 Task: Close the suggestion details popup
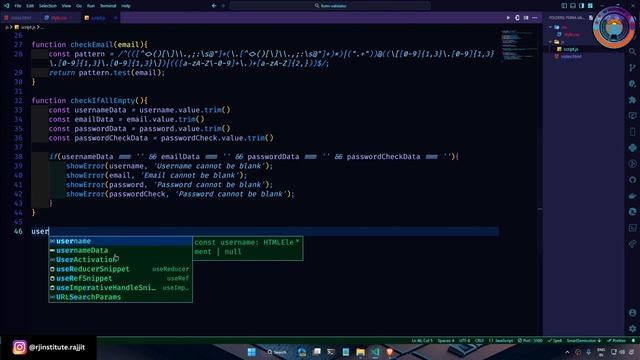tap(298, 242)
